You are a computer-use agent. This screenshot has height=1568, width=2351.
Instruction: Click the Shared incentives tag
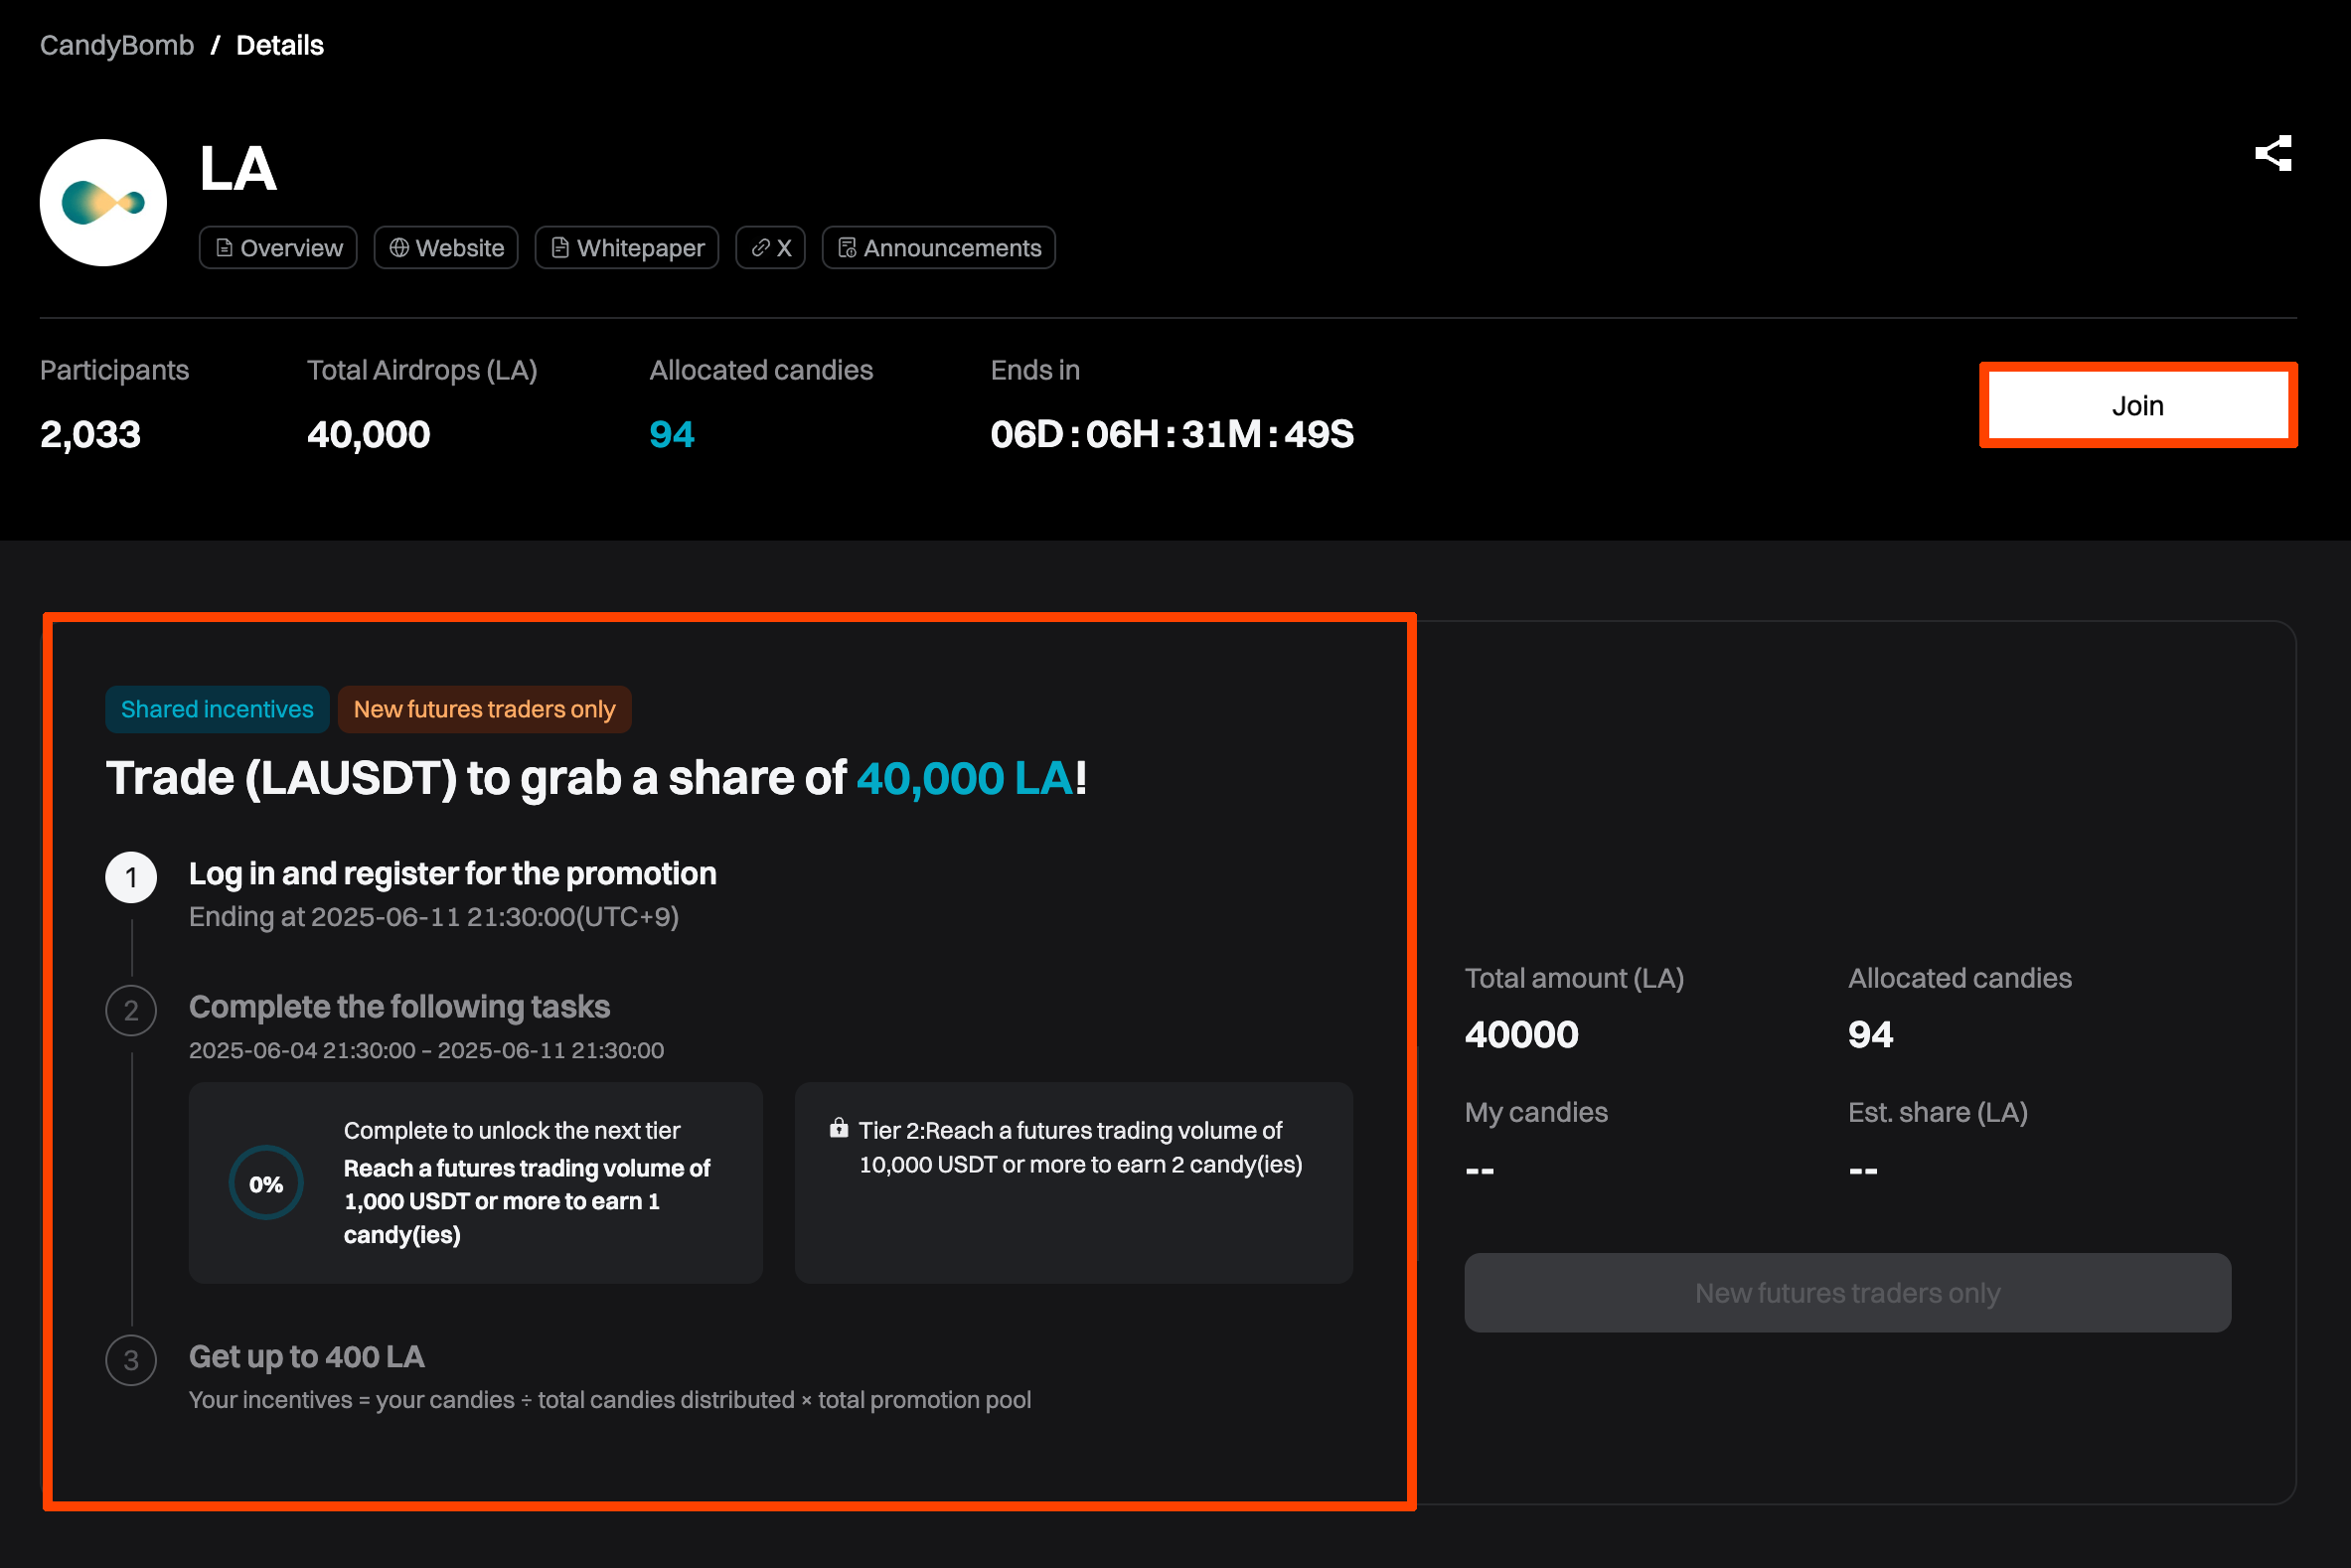pos(217,709)
